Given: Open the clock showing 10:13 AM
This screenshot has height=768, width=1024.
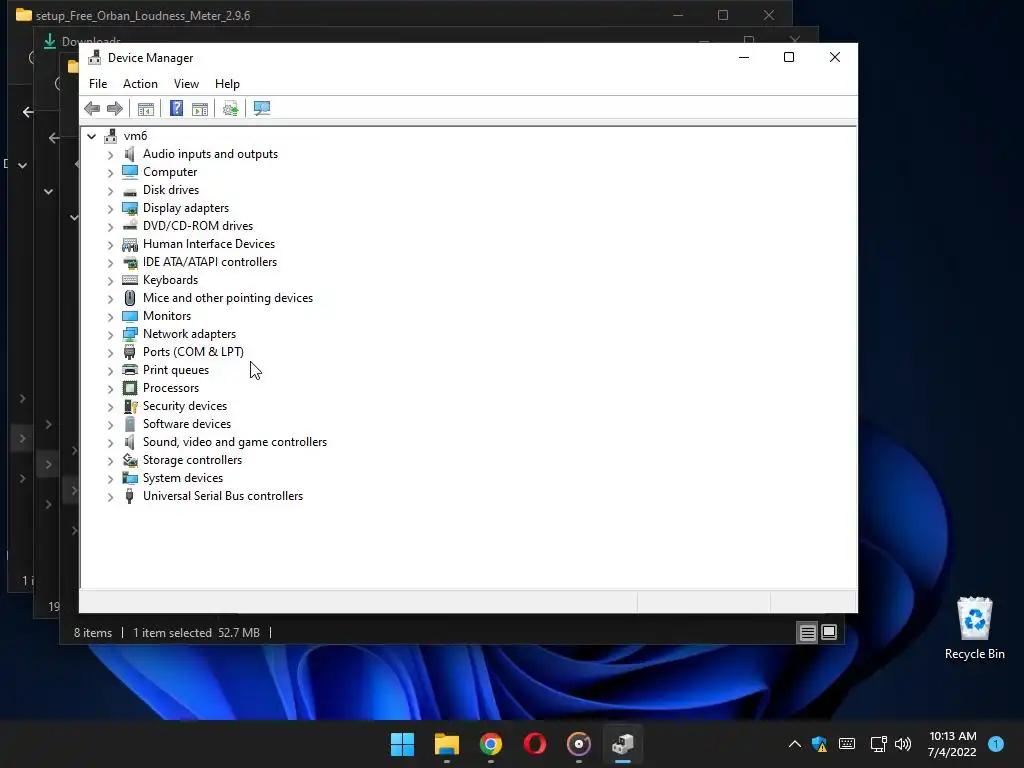Looking at the screenshot, I should click(952, 744).
